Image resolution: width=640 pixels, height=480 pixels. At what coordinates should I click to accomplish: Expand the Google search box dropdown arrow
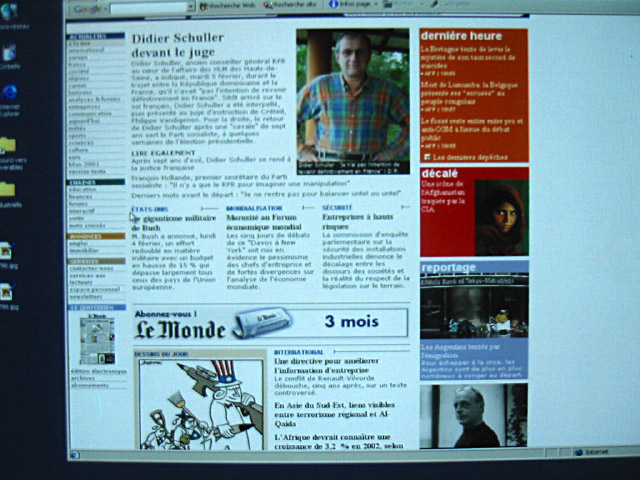pyautogui.click(x=191, y=7)
